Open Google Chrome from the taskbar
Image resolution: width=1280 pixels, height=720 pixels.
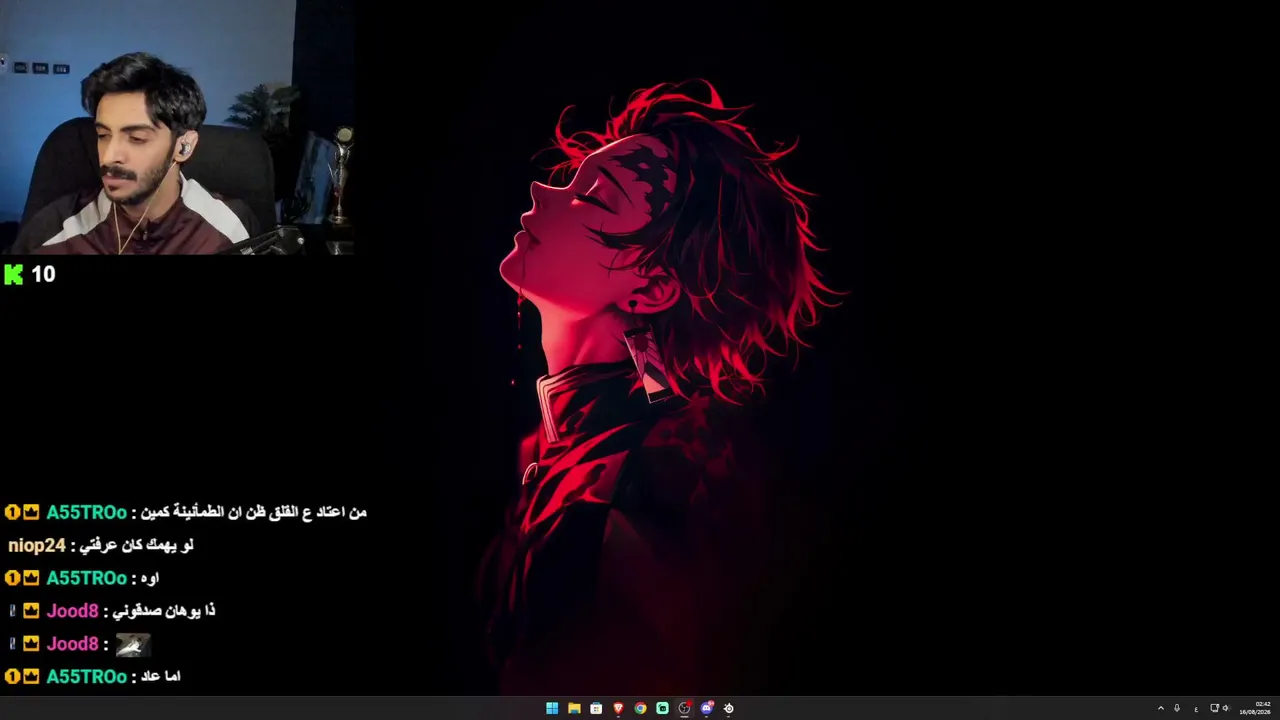[640, 708]
